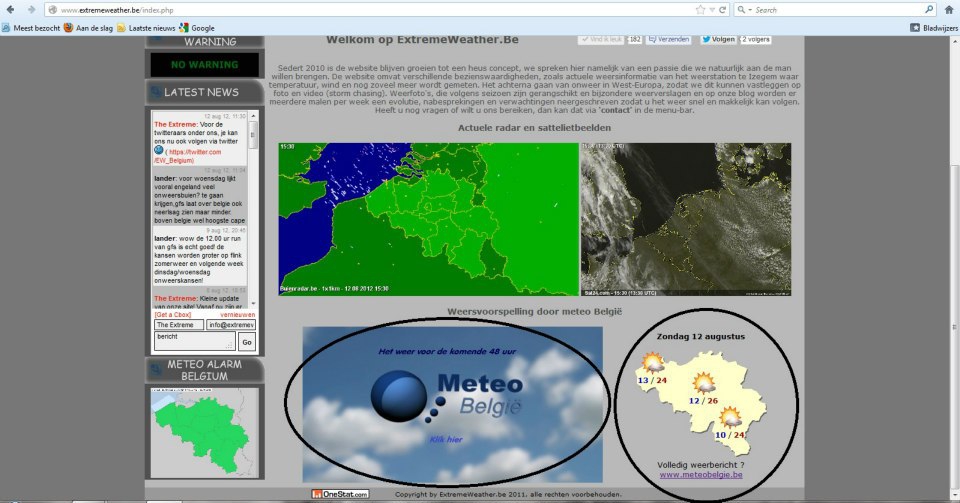Bookmark this page with the star icon
The height and width of the screenshot is (503, 960).
click(x=700, y=10)
